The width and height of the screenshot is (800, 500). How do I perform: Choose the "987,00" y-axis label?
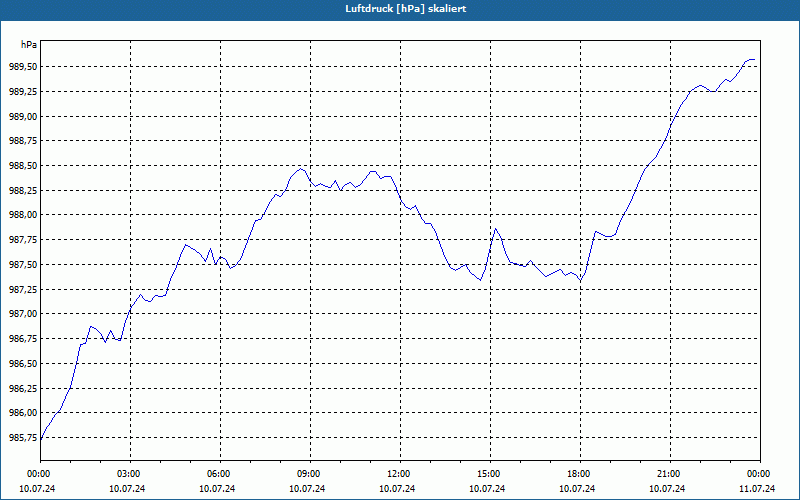23,314
